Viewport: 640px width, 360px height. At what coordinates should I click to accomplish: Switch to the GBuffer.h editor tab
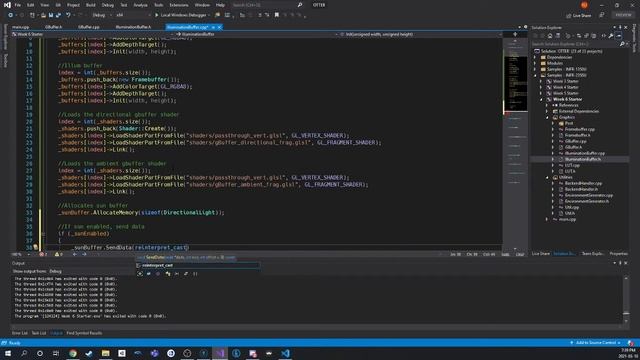(x=53, y=27)
